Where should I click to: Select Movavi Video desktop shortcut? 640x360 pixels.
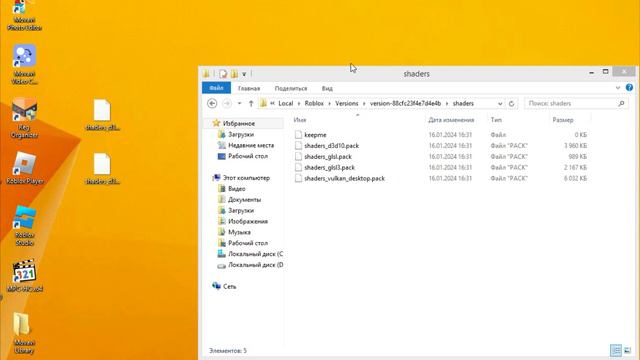[24, 64]
